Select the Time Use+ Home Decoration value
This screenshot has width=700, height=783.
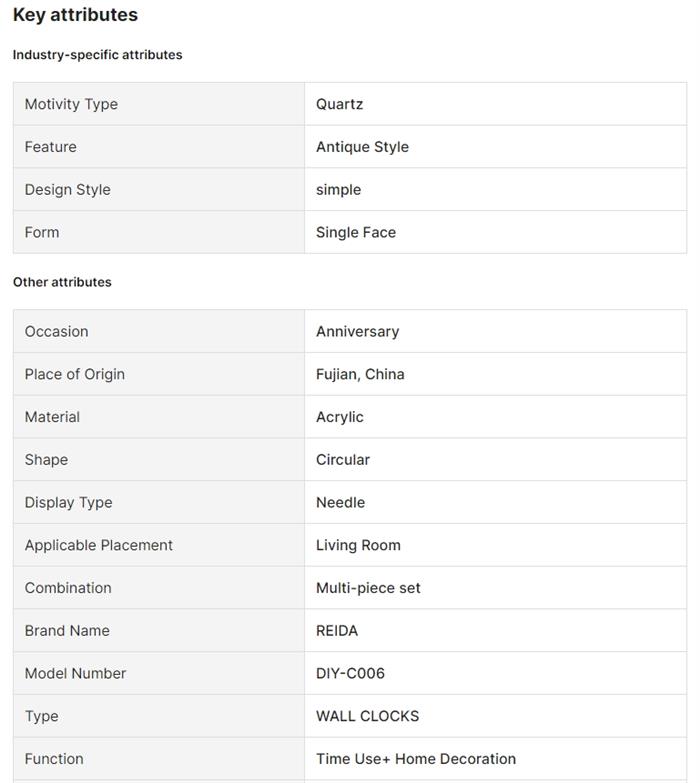[415, 759]
